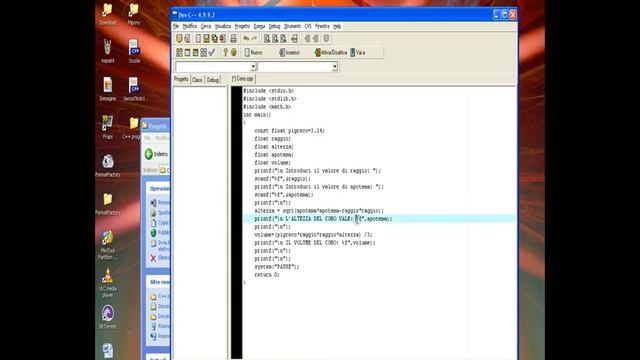Image resolution: width=640 pixels, height=360 pixels.
Task: Click the rebuild all icon
Action: [x=204, y=53]
